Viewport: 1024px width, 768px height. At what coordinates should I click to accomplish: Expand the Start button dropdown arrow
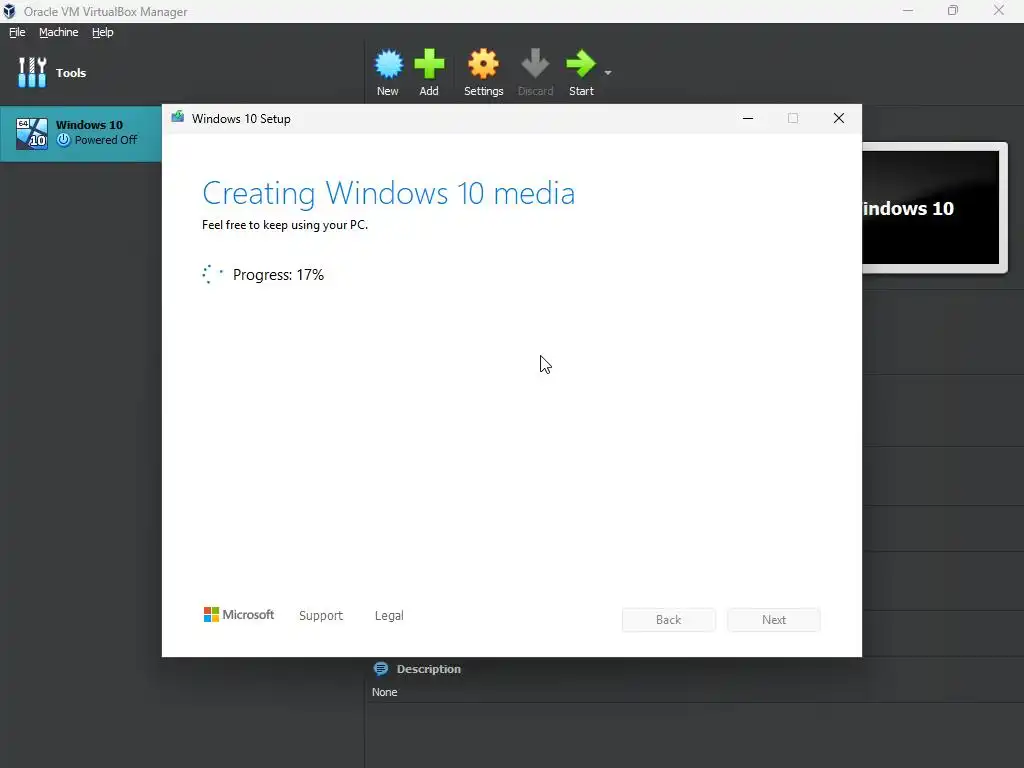[x=608, y=72]
